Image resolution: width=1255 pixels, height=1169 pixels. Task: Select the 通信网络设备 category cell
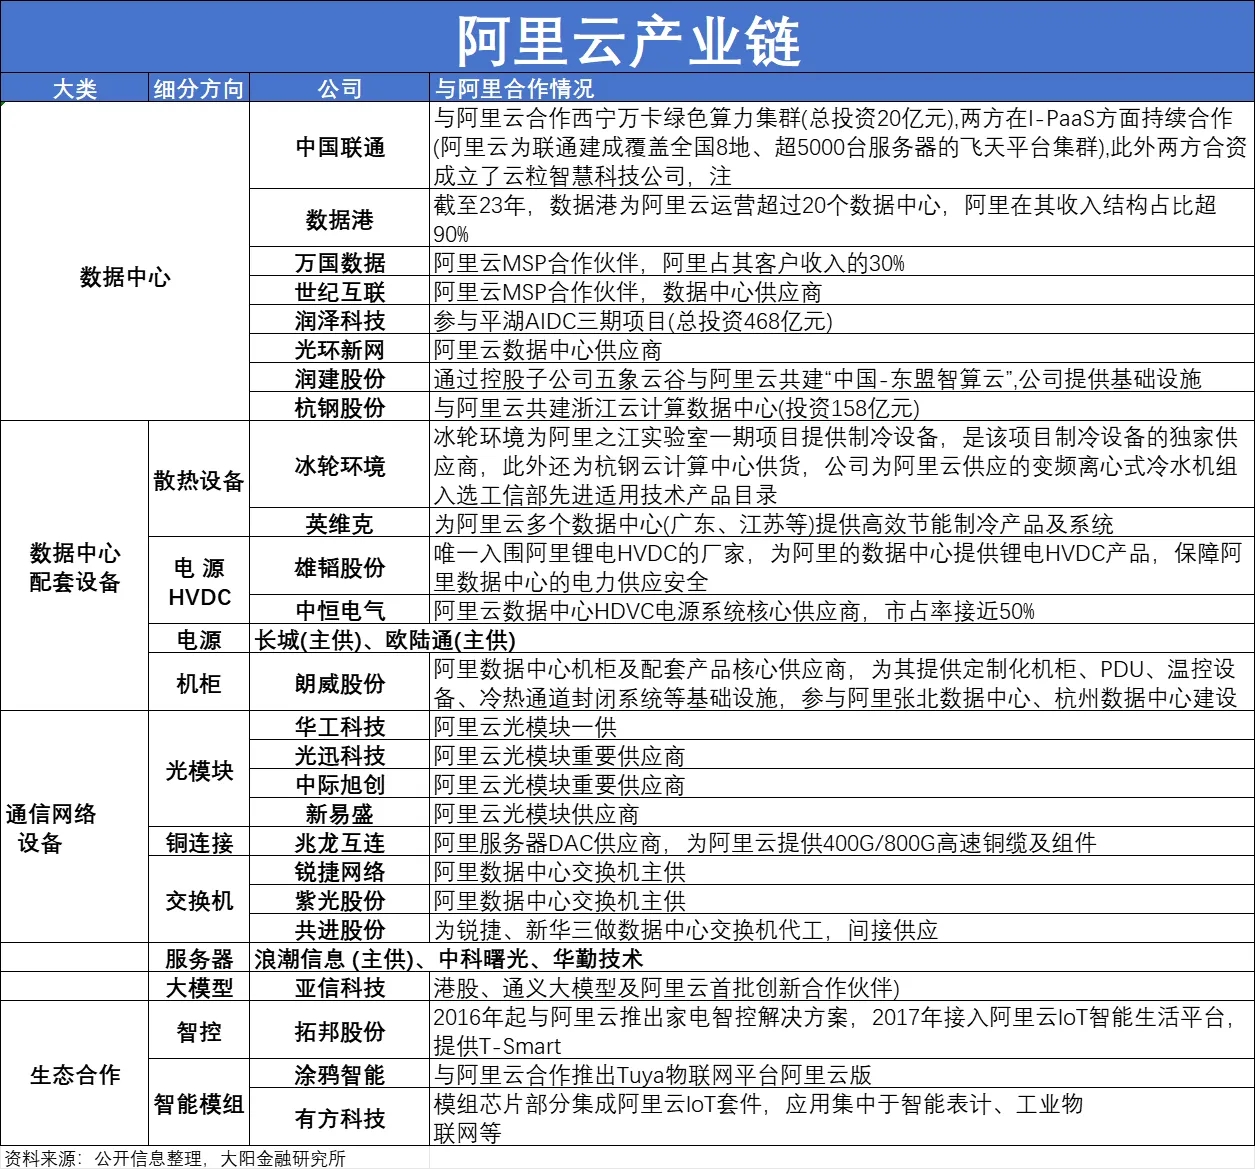tap(75, 828)
